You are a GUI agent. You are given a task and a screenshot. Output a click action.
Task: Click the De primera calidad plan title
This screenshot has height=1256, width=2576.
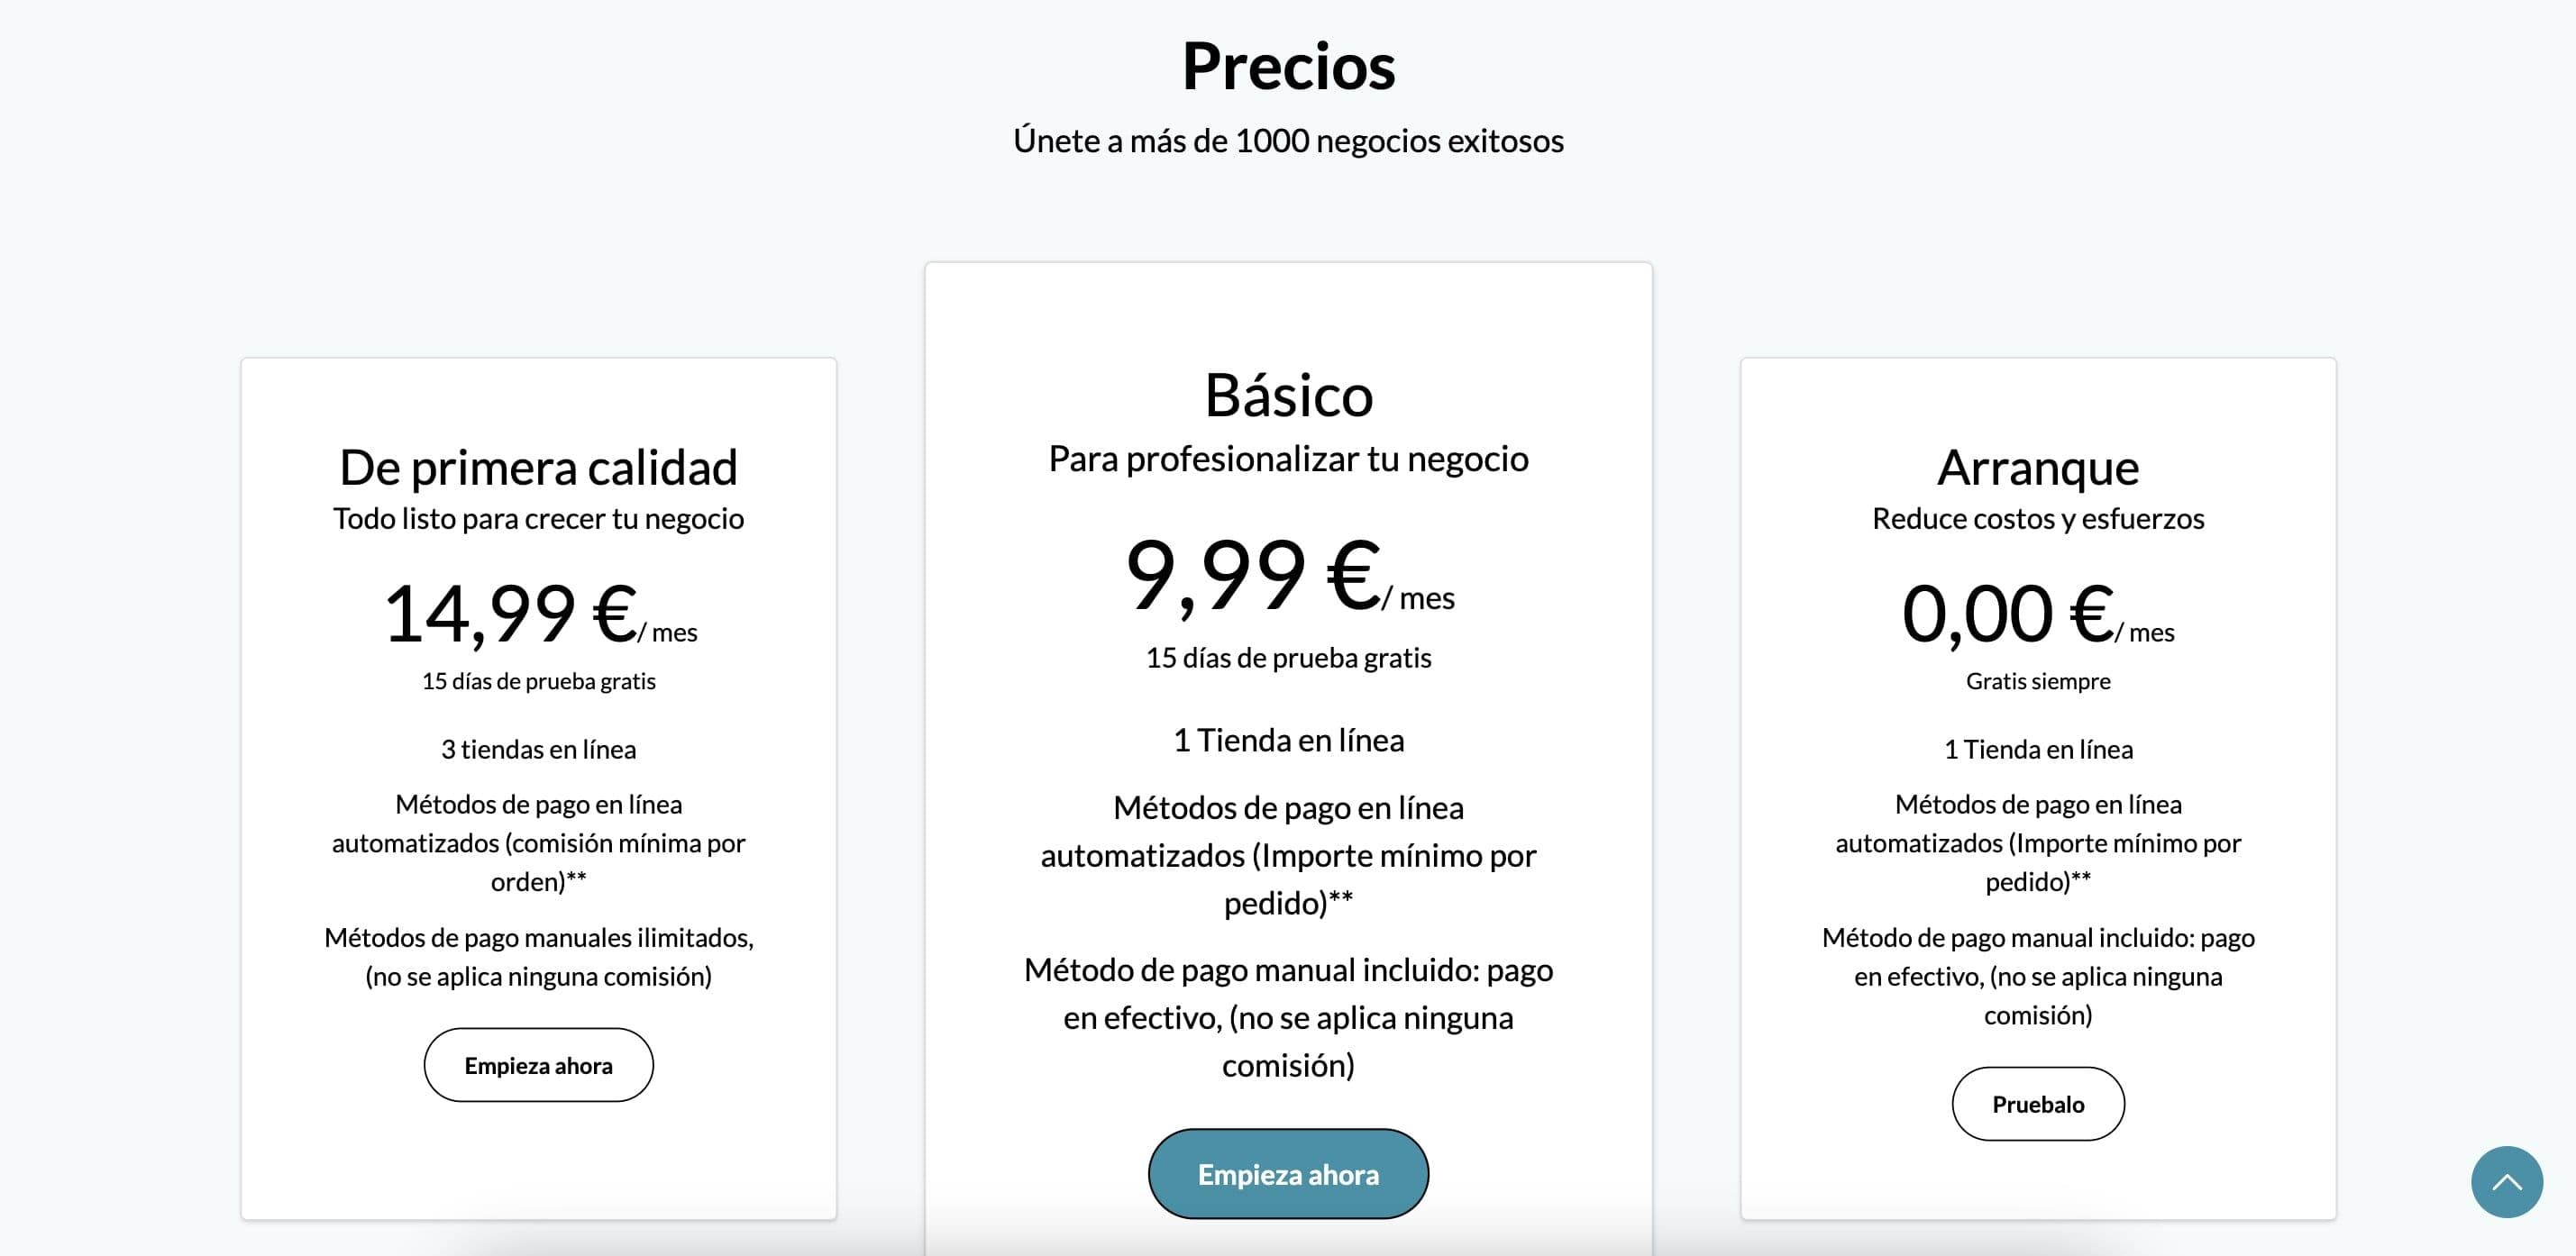tap(538, 467)
